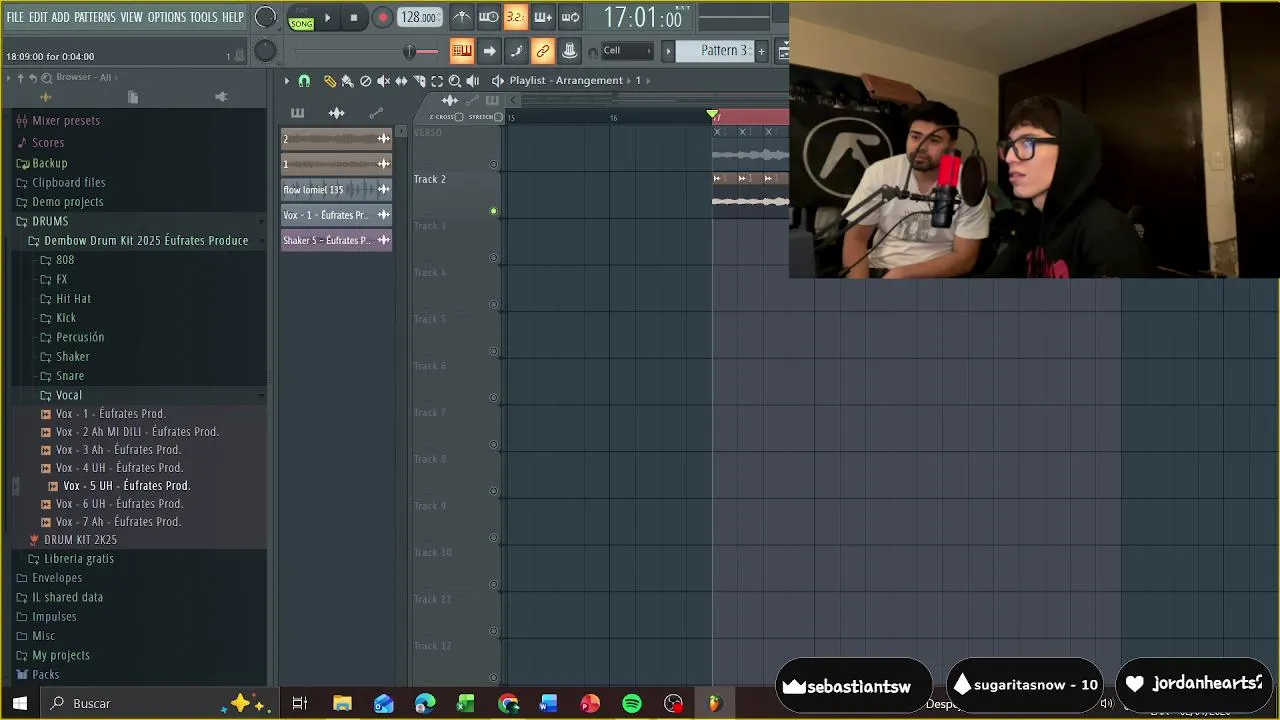
Task: Arm the red Record button
Action: tap(382, 17)
